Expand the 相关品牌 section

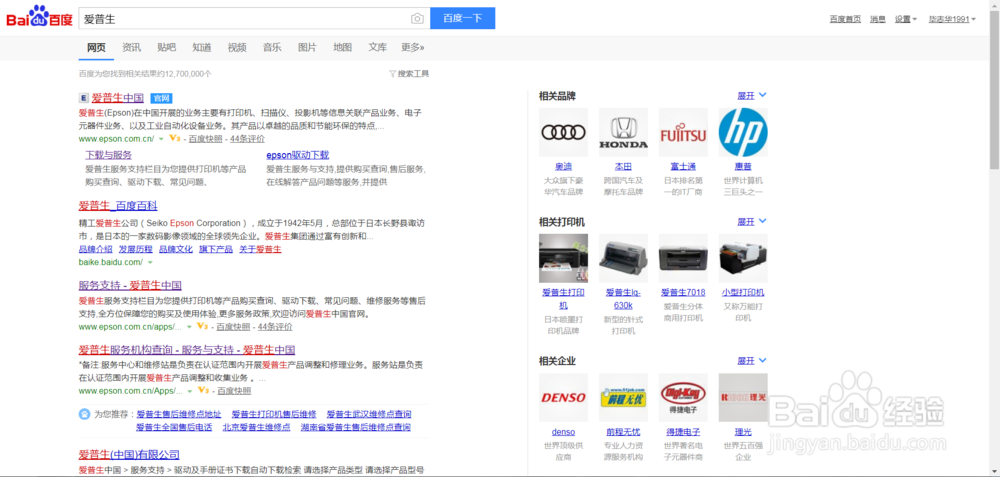pyautogui.click(x=752, y=96)
